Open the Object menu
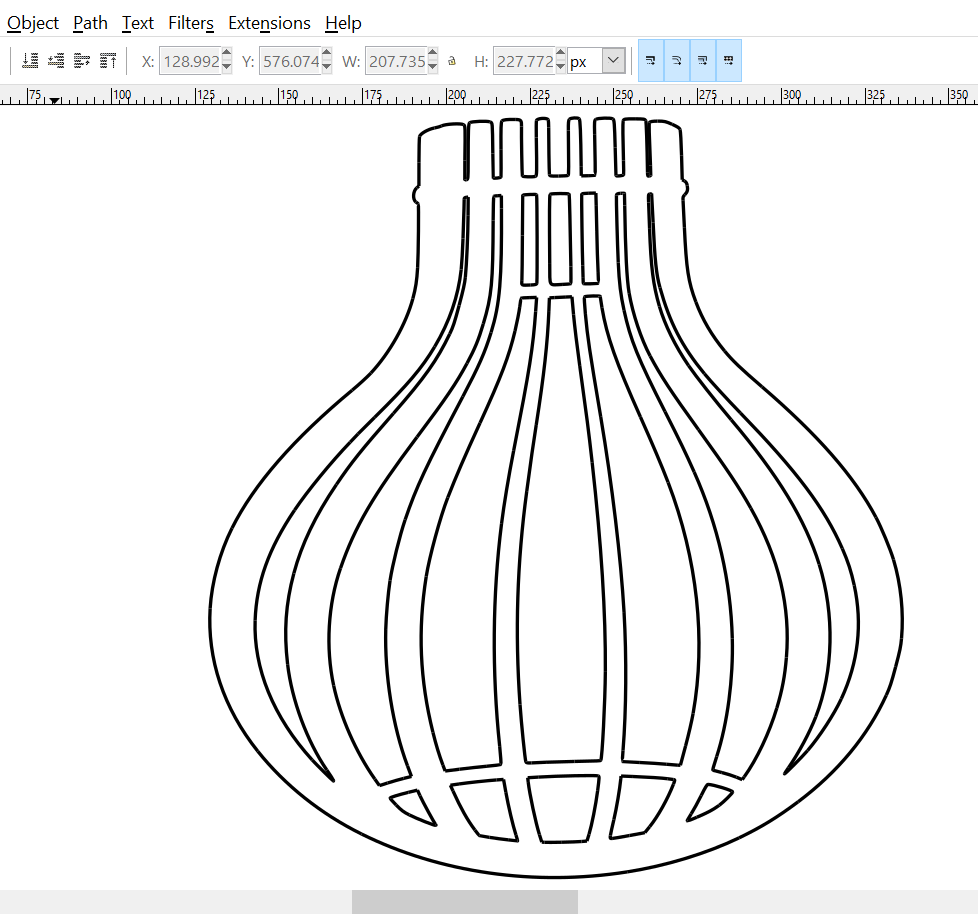 (x=32, y=23)
